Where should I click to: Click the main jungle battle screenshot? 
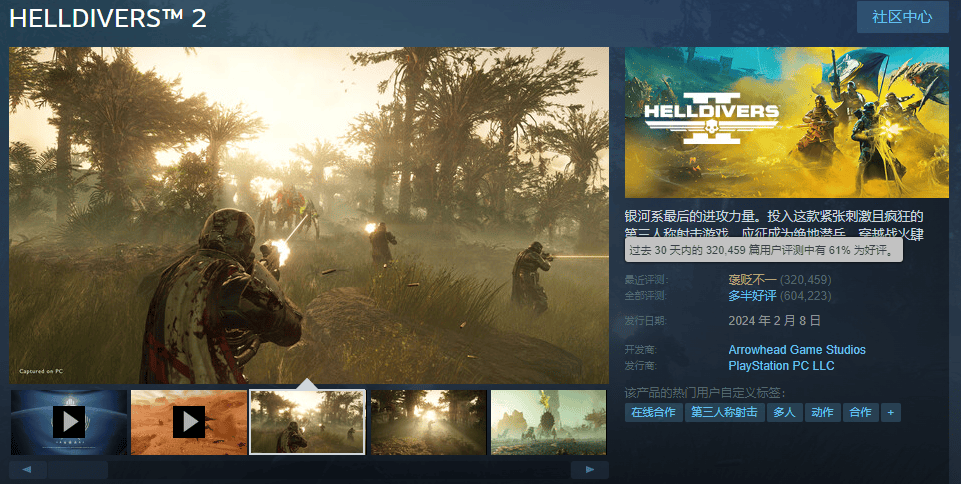pos(309,215)
